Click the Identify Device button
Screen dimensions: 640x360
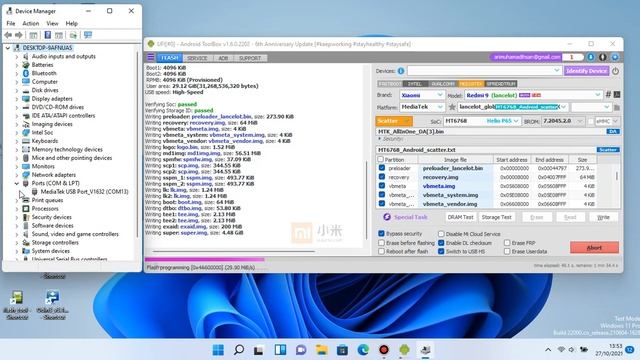tap(587, 71)
